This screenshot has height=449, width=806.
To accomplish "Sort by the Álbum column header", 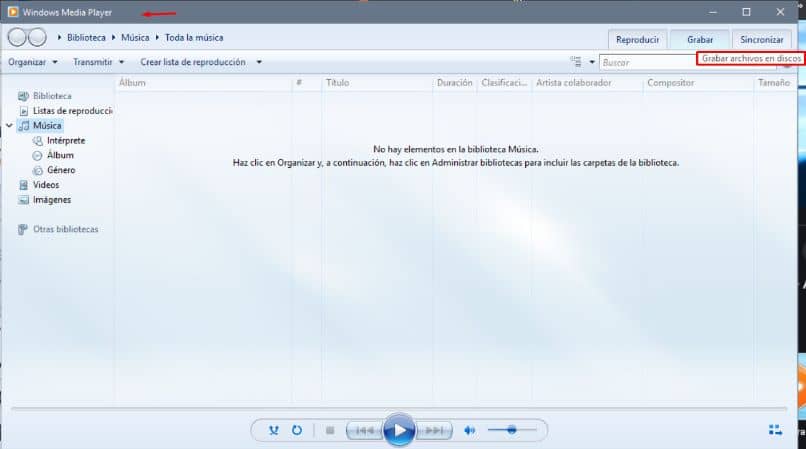I will click(x=204, y=83).
